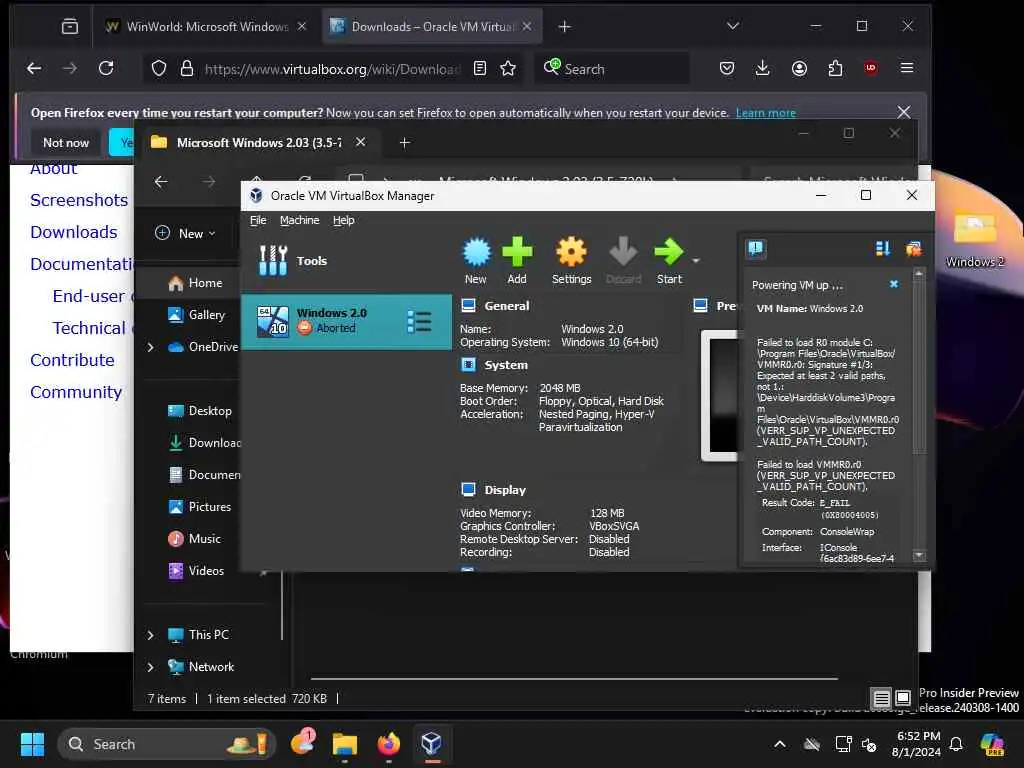The width and height of the screenshot is (1024, 768).
Task: Click the uBlock Origin extension icon
Action: [x=871, y=69]
